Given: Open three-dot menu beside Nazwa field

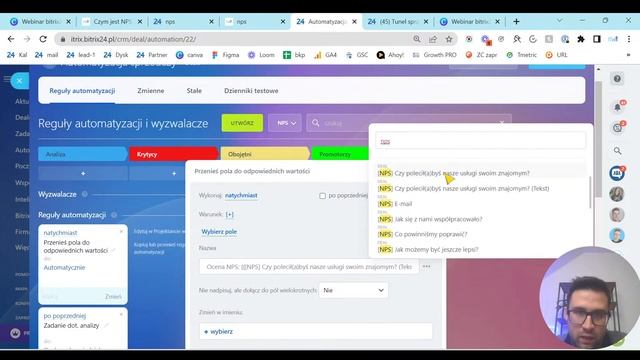Looking at the screenshot, I should 427,266.
